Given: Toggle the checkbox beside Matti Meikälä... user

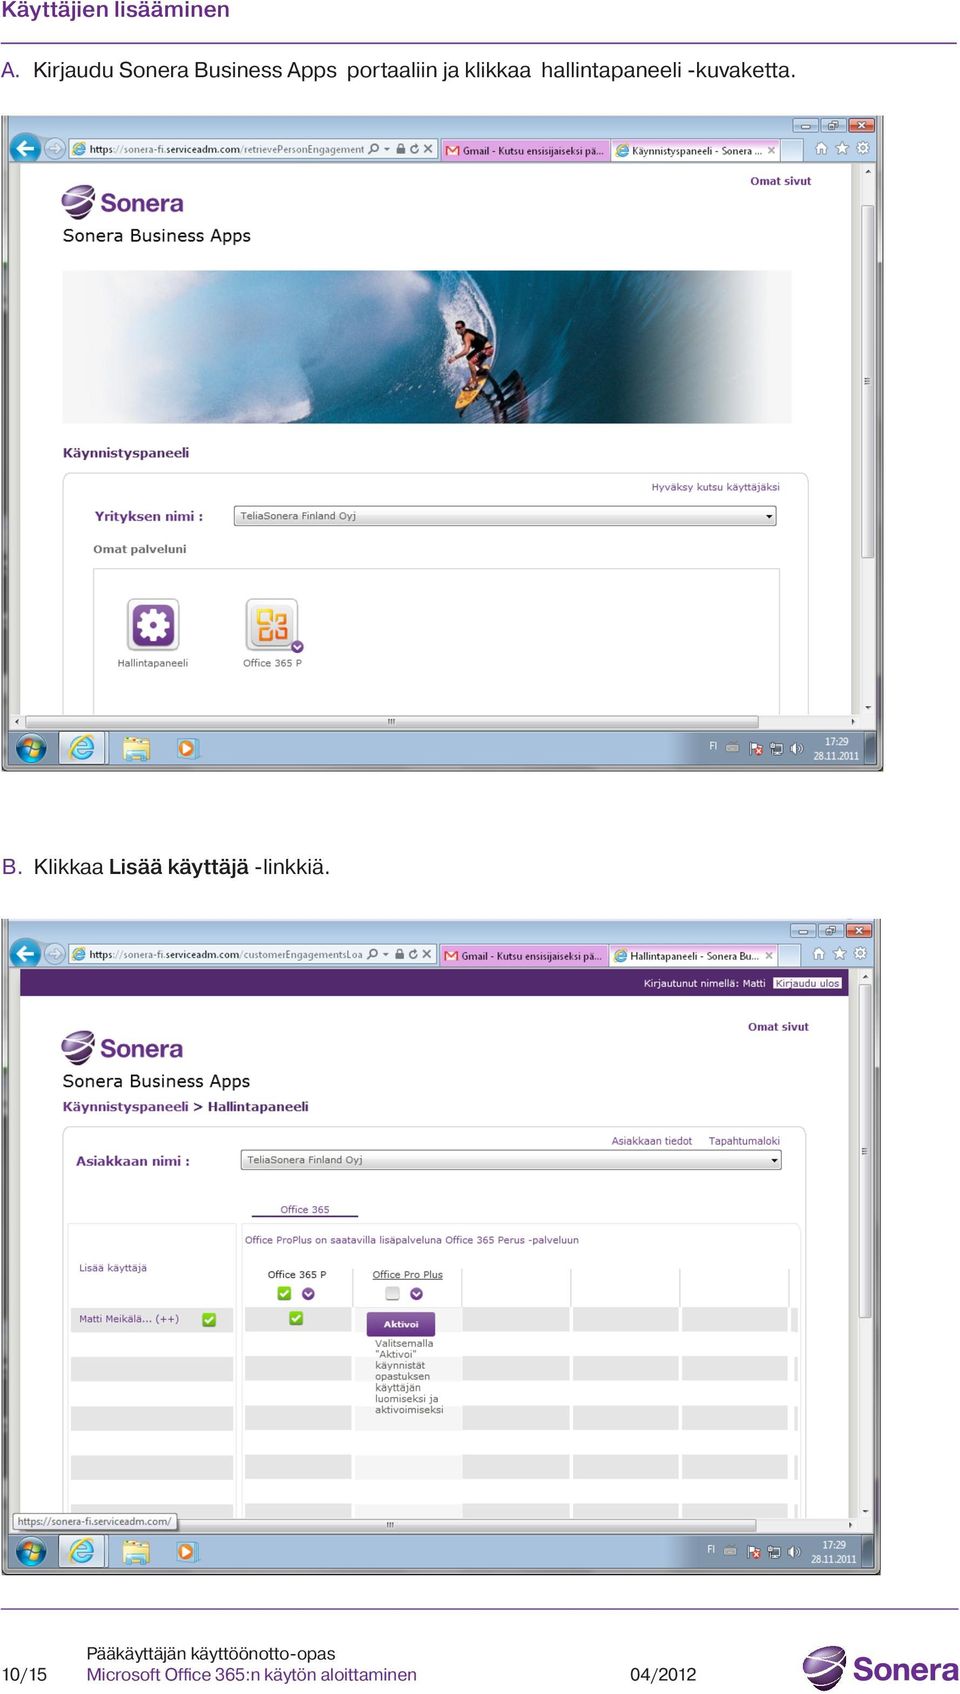Looking at the screenshot, I should pos(209,1320).
